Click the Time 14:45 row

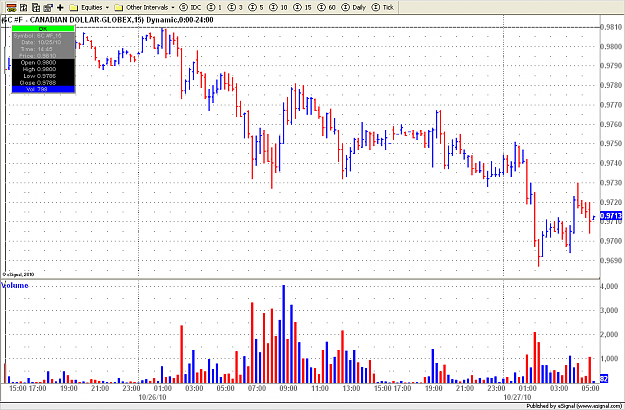click(43, 49)
